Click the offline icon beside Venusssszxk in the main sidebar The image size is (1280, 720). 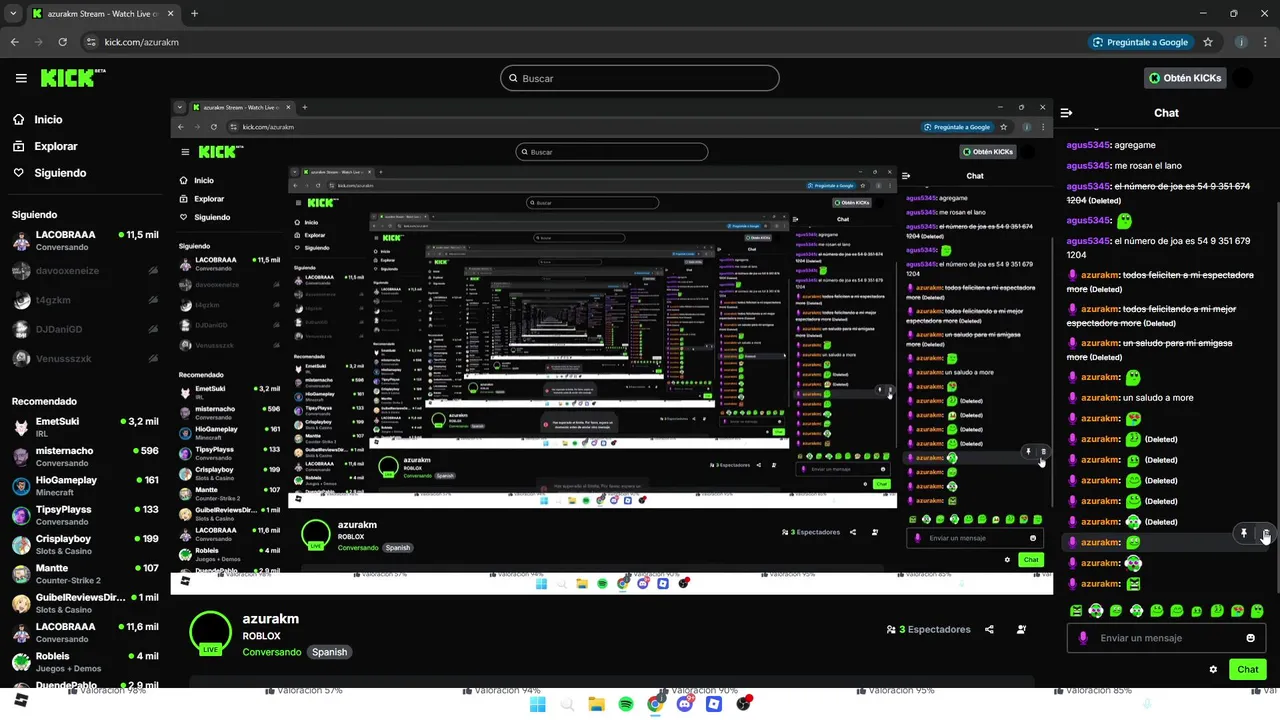[x=153, y=358]
